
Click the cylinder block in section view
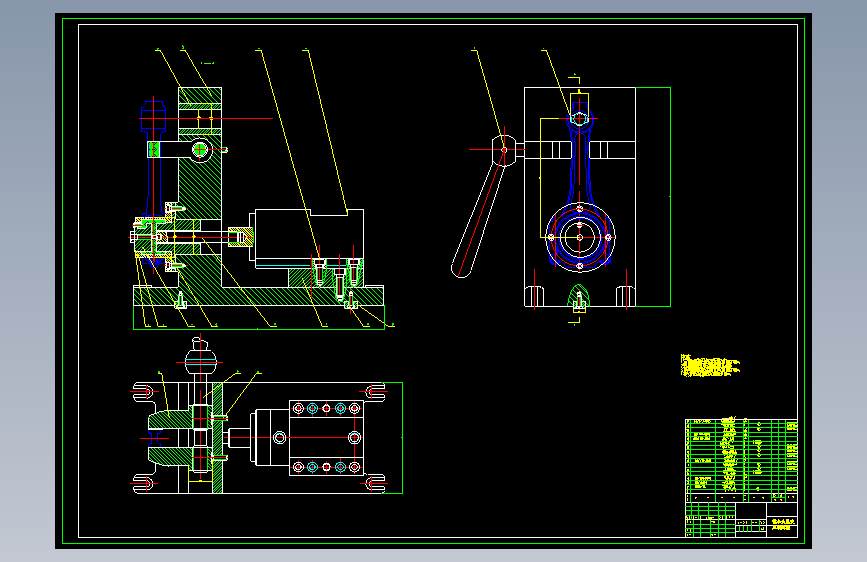click(x=309, y=238)
